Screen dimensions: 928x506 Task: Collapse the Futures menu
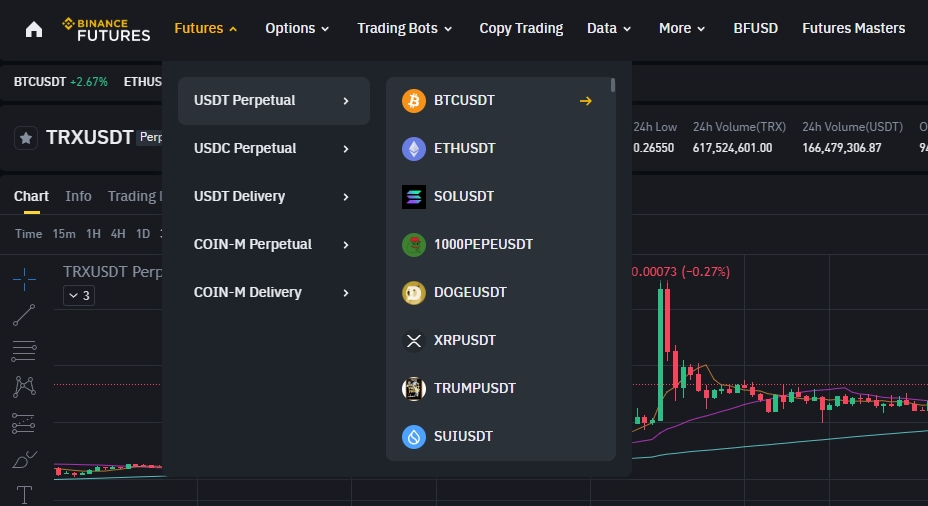coord(205,28)
